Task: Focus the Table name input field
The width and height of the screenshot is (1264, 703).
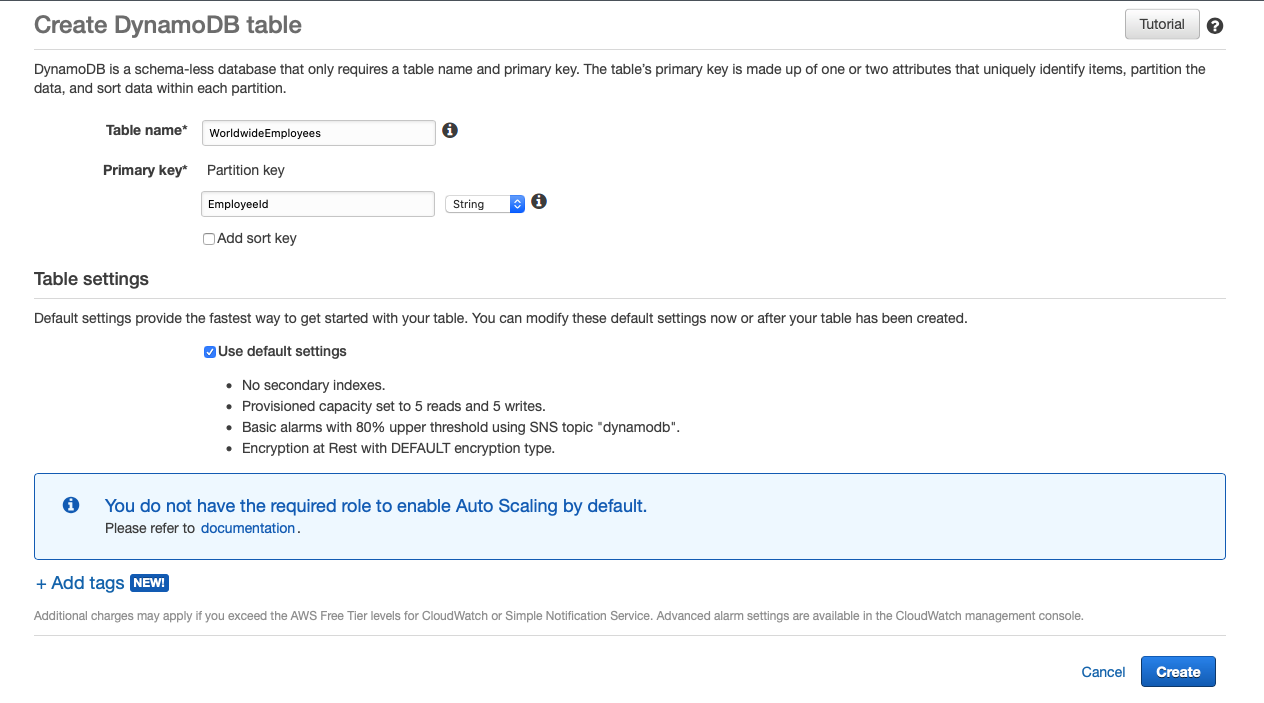Action: [x=319, y=132]
